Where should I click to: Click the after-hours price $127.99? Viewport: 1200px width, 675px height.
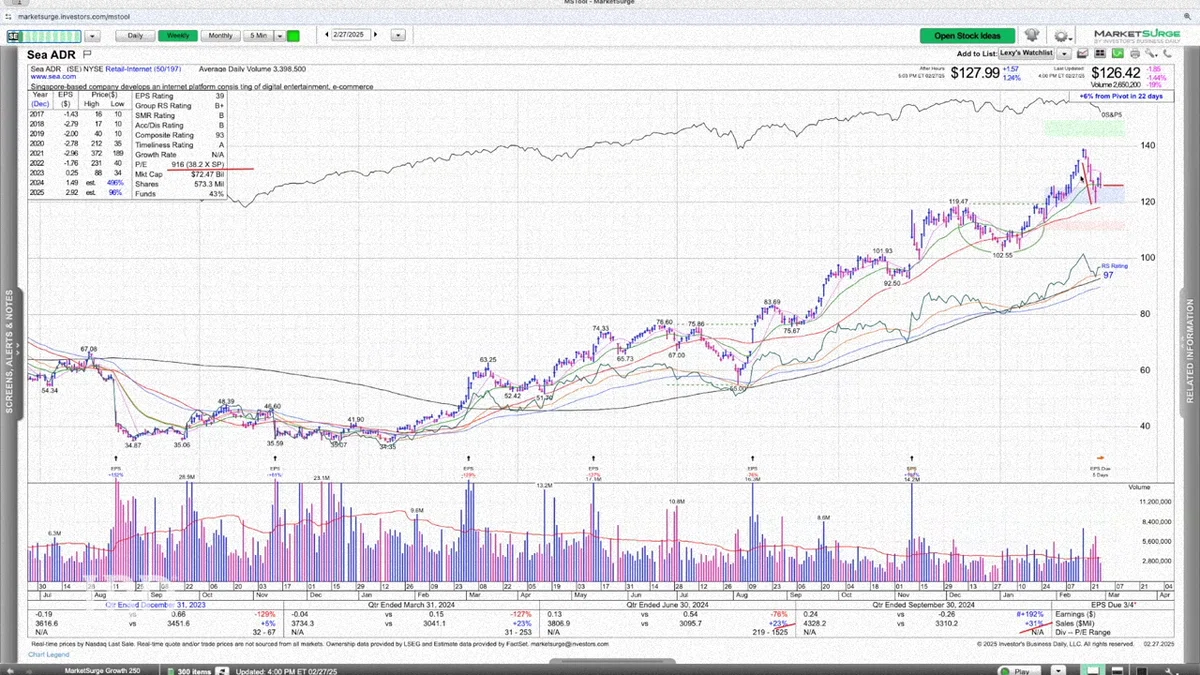pyautogui.click(x=974, y=73)
